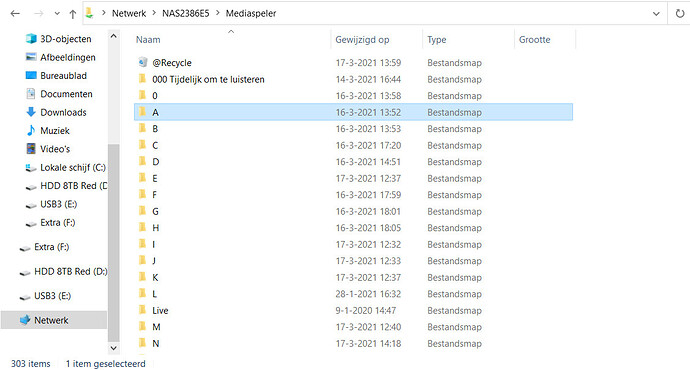Refresh the Mediaspeler folder view

click(x=680, y=14)
